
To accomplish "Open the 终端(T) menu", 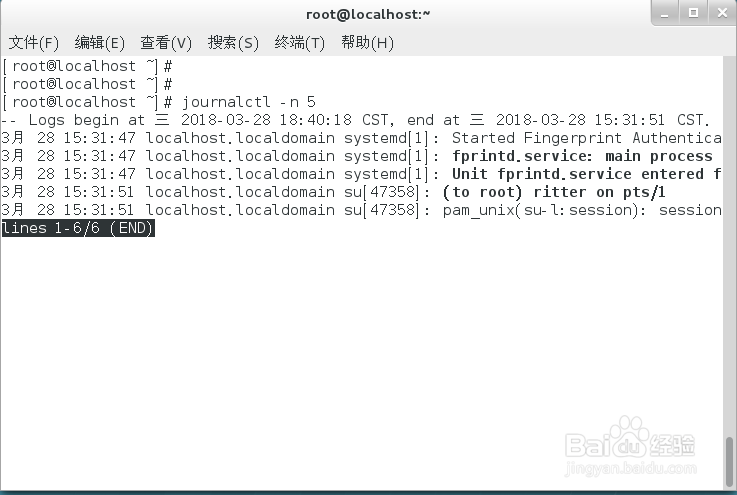I will 299,43.
